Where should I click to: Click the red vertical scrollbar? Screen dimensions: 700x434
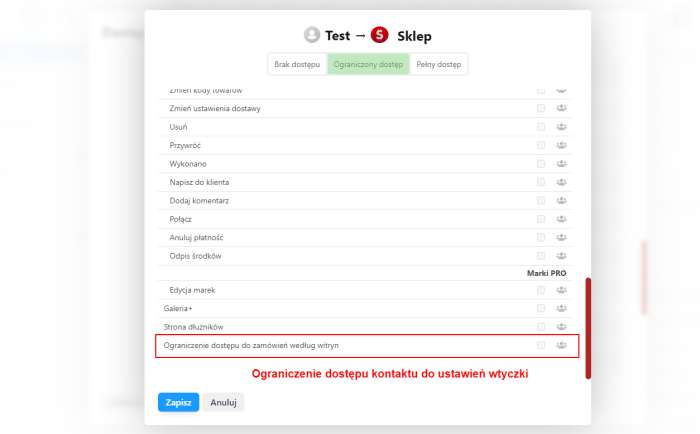tap(588, 327)
